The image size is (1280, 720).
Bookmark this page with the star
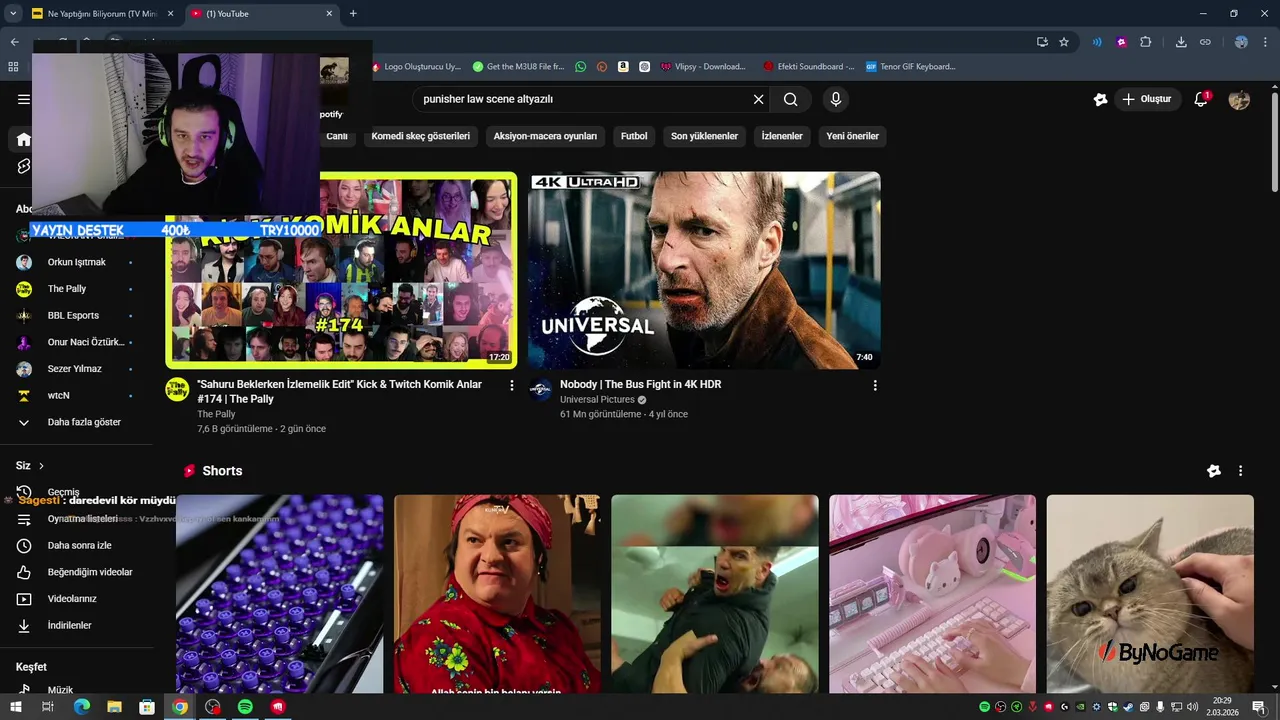[x=1064, y=42]
